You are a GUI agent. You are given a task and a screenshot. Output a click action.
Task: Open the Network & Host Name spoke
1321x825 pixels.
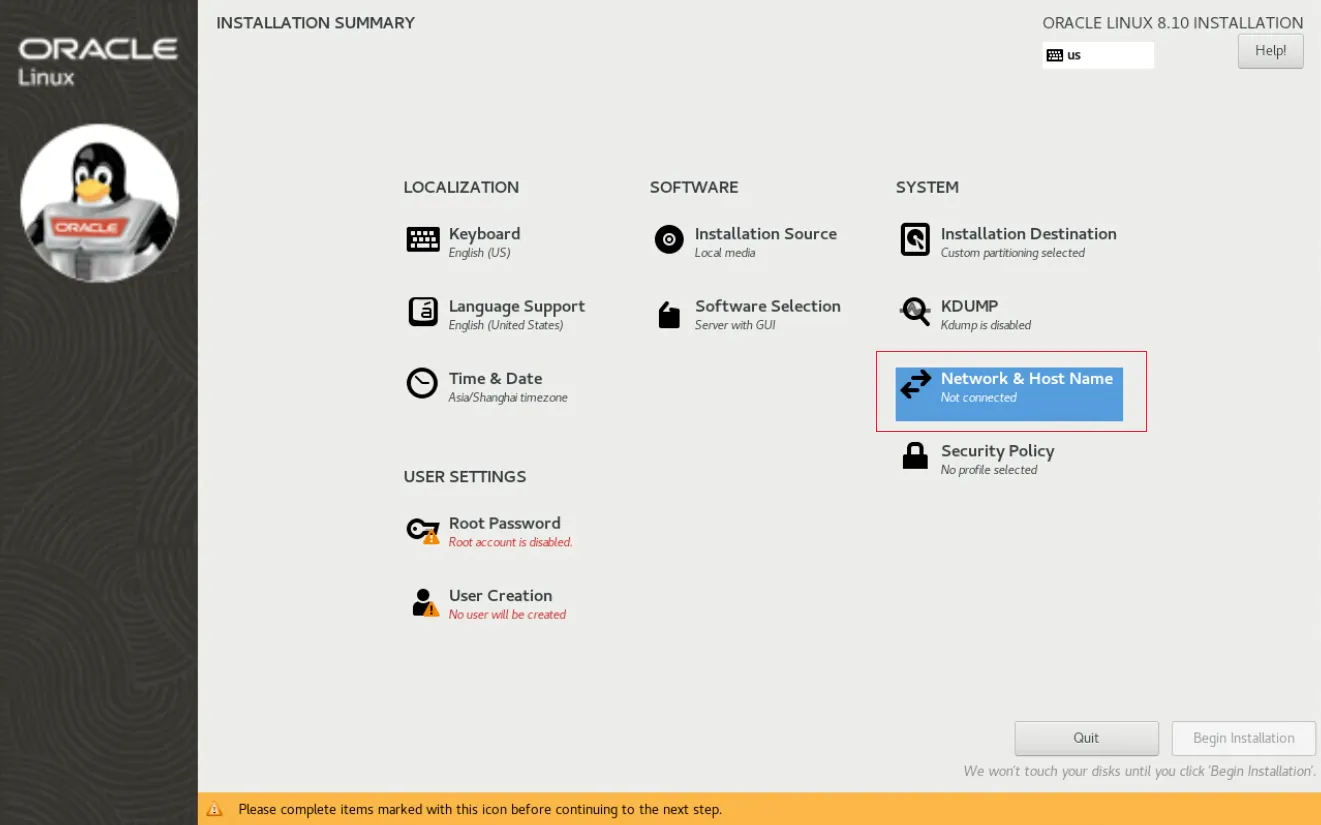coord(1026,379)
